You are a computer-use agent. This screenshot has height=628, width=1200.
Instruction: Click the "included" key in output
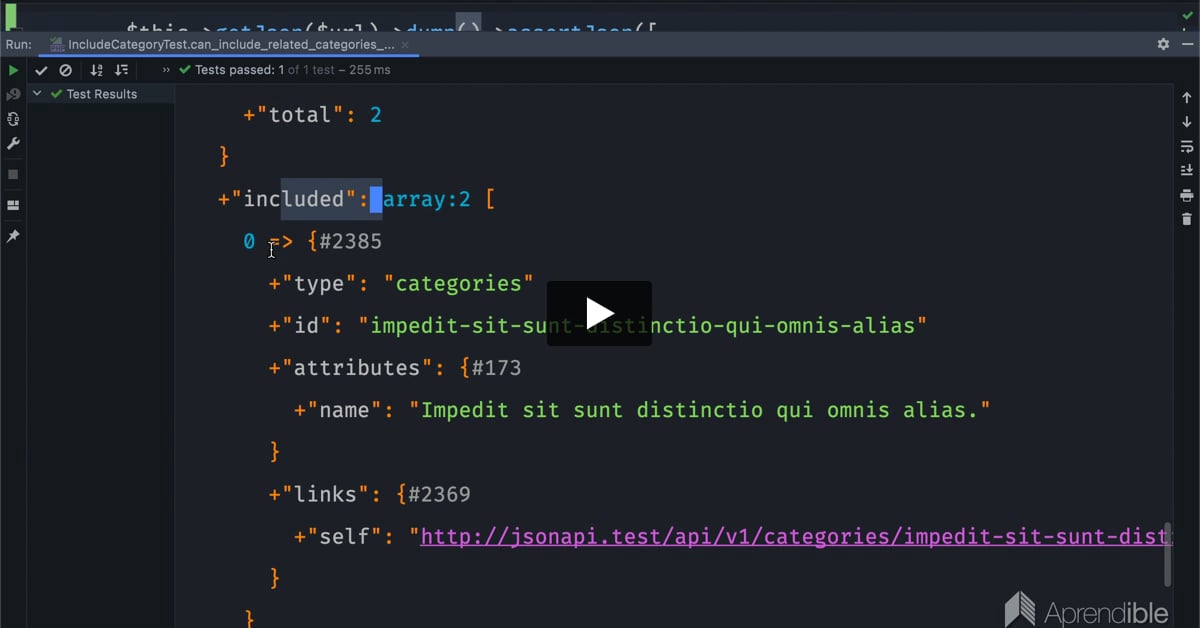tap(294, 199)
